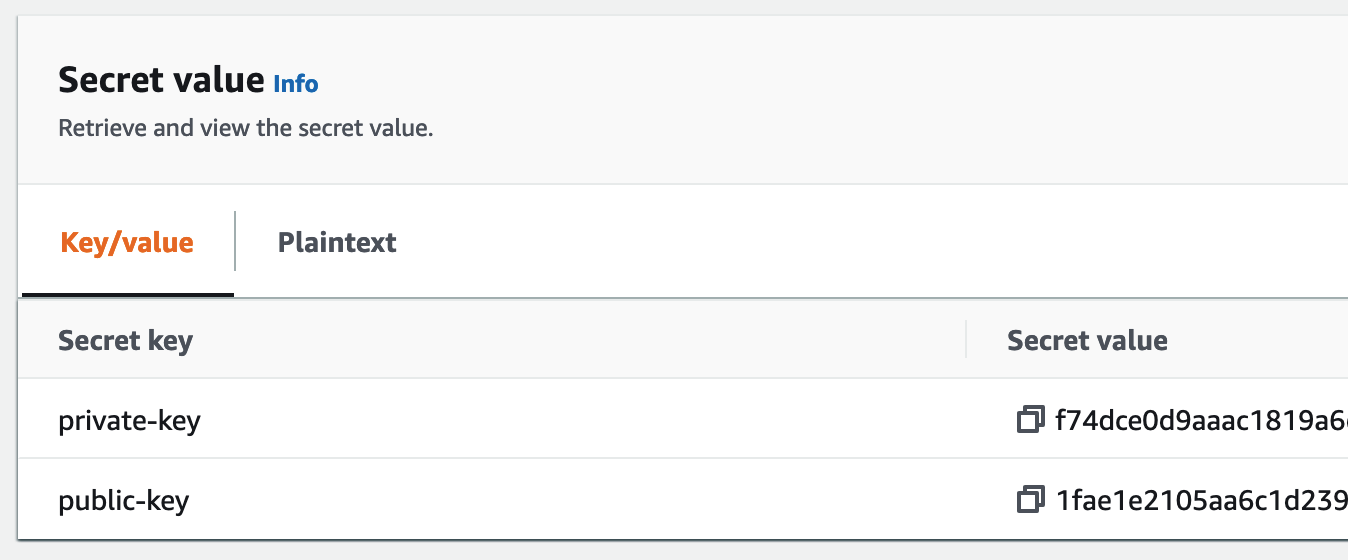Click the divider between the column headers

coord(966,339)
